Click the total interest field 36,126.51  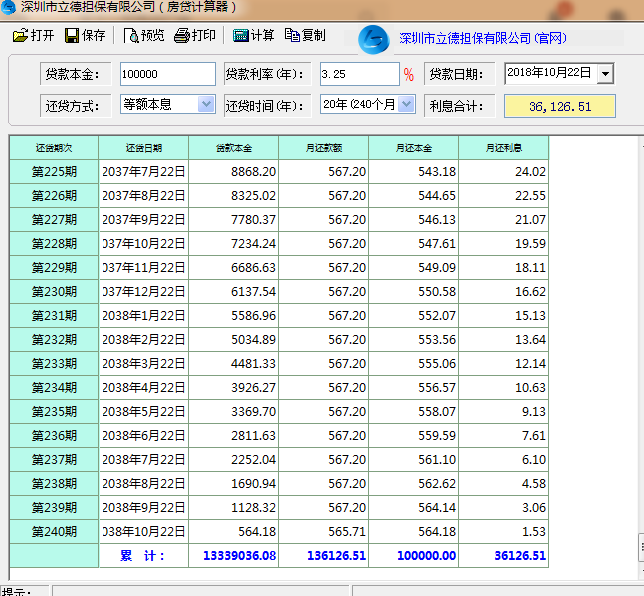(560, 106)
